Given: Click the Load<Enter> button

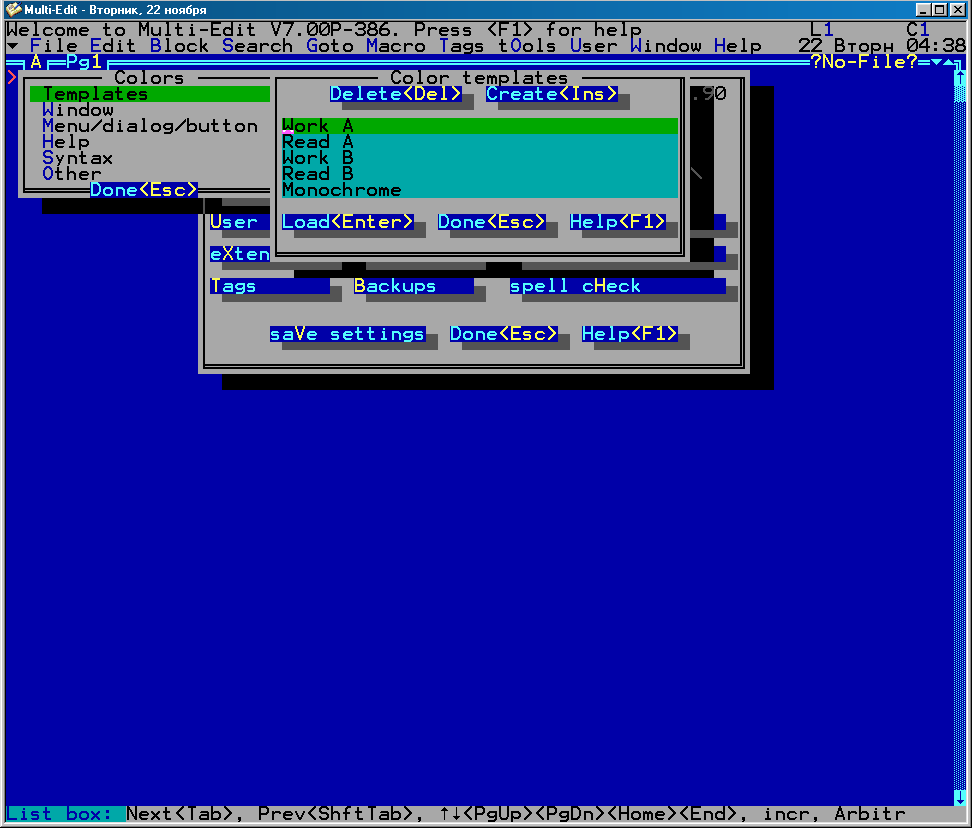Looking at the screenshot, I should tap(347, 222).
